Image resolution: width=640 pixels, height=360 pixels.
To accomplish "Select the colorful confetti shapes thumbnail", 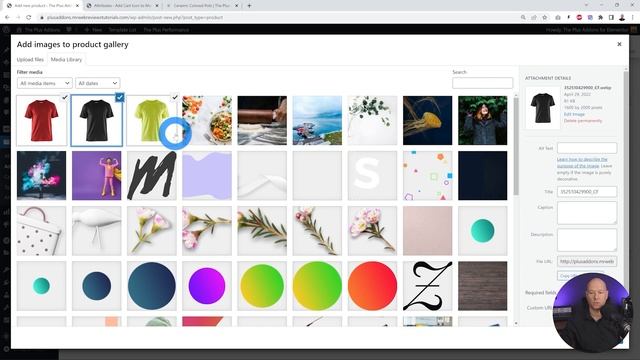I will pyautogui.click(x=427, y=176).
